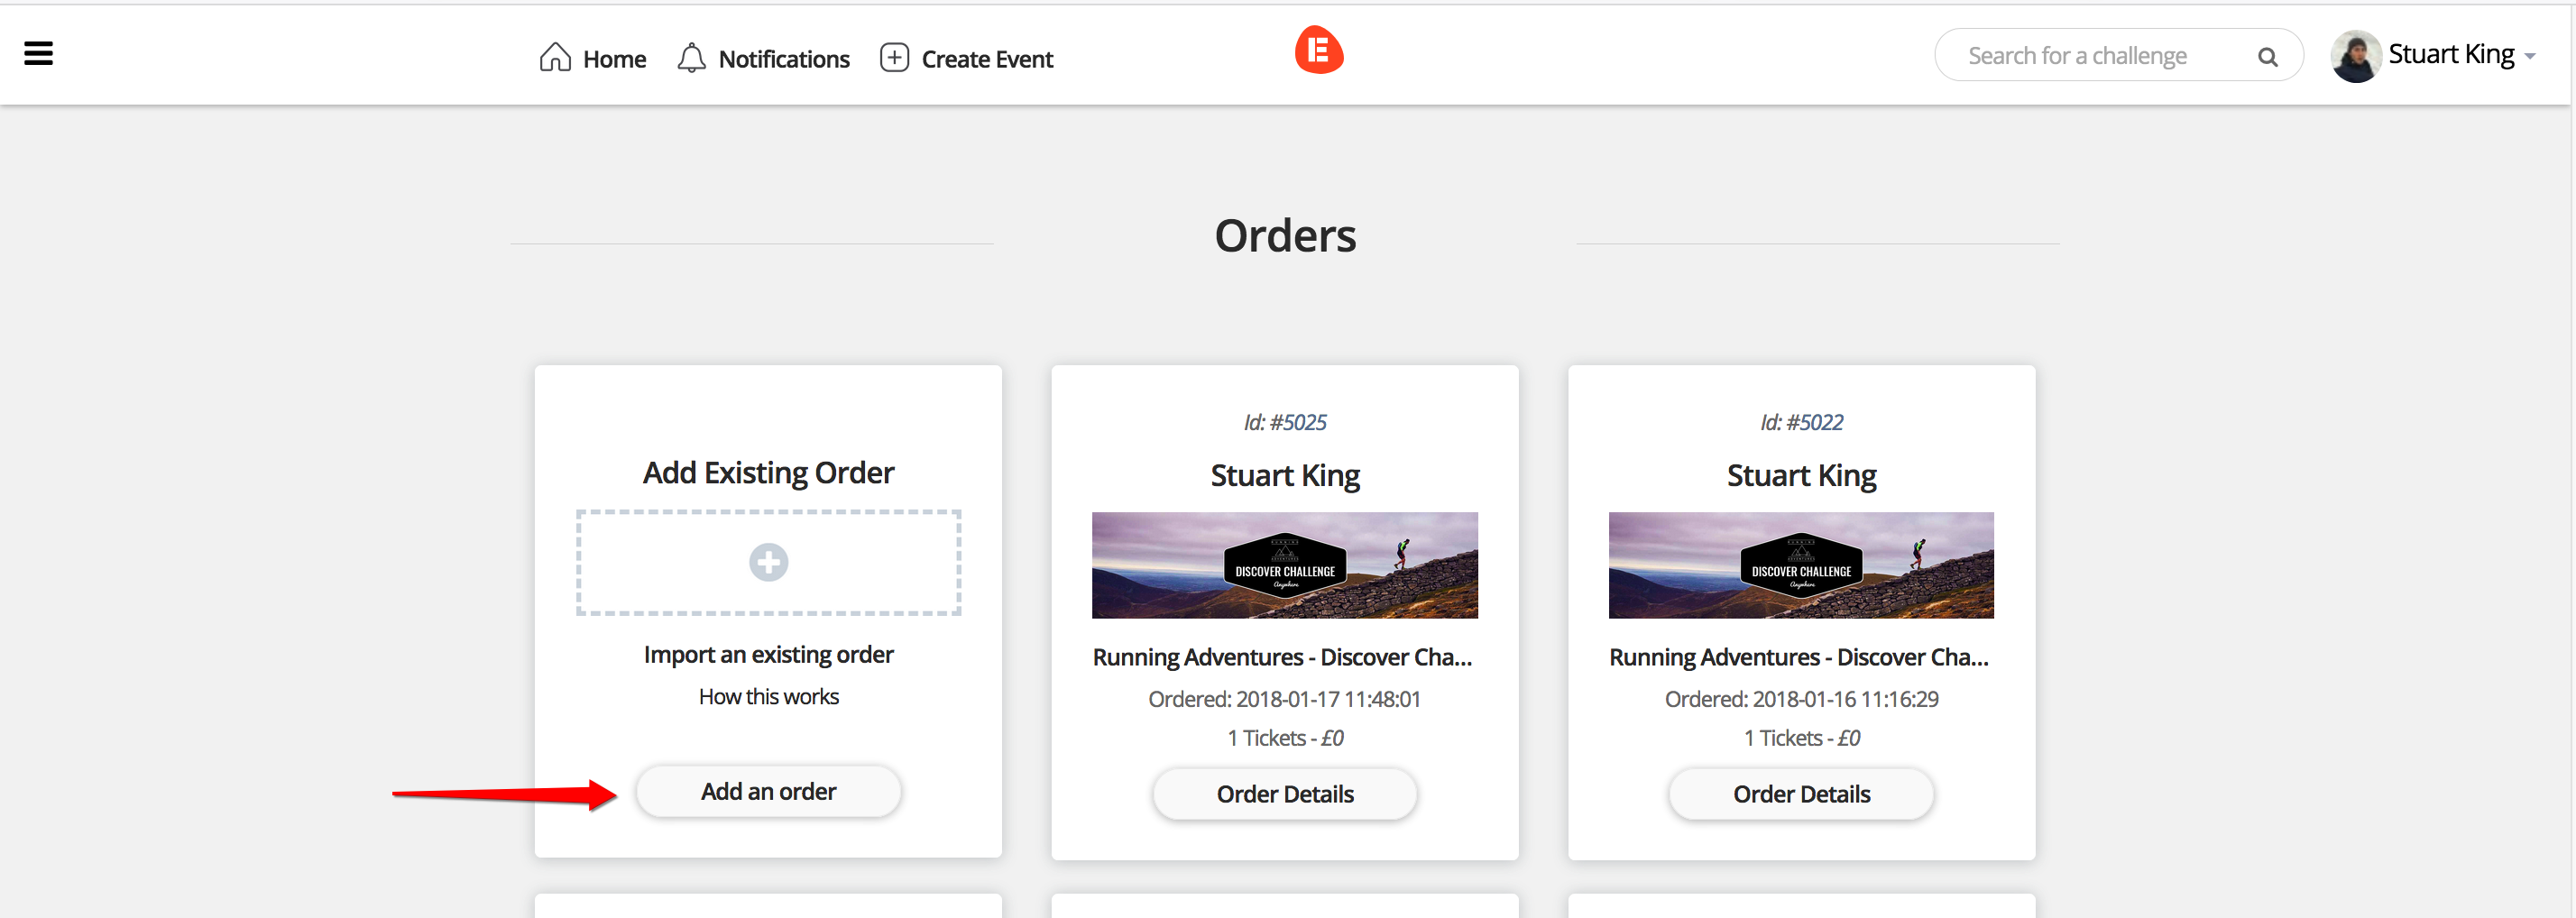The image size is (2576, 918).
Task: Click the Notifications bell icon
Action: (x=691, y=58)
